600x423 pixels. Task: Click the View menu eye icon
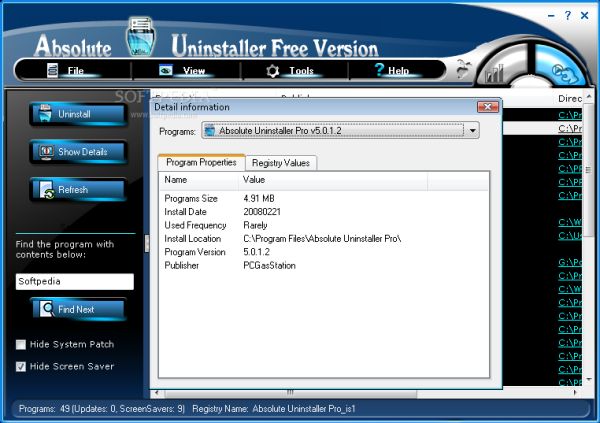tap(166, 70)
